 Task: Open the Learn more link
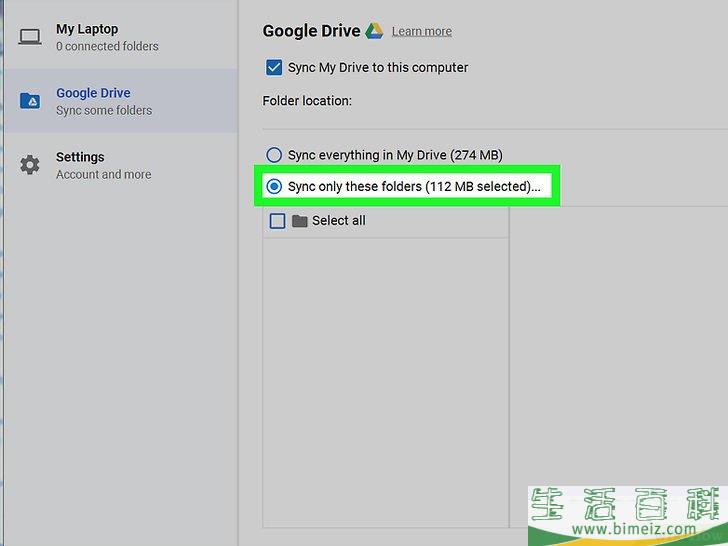tap(422, 31)
